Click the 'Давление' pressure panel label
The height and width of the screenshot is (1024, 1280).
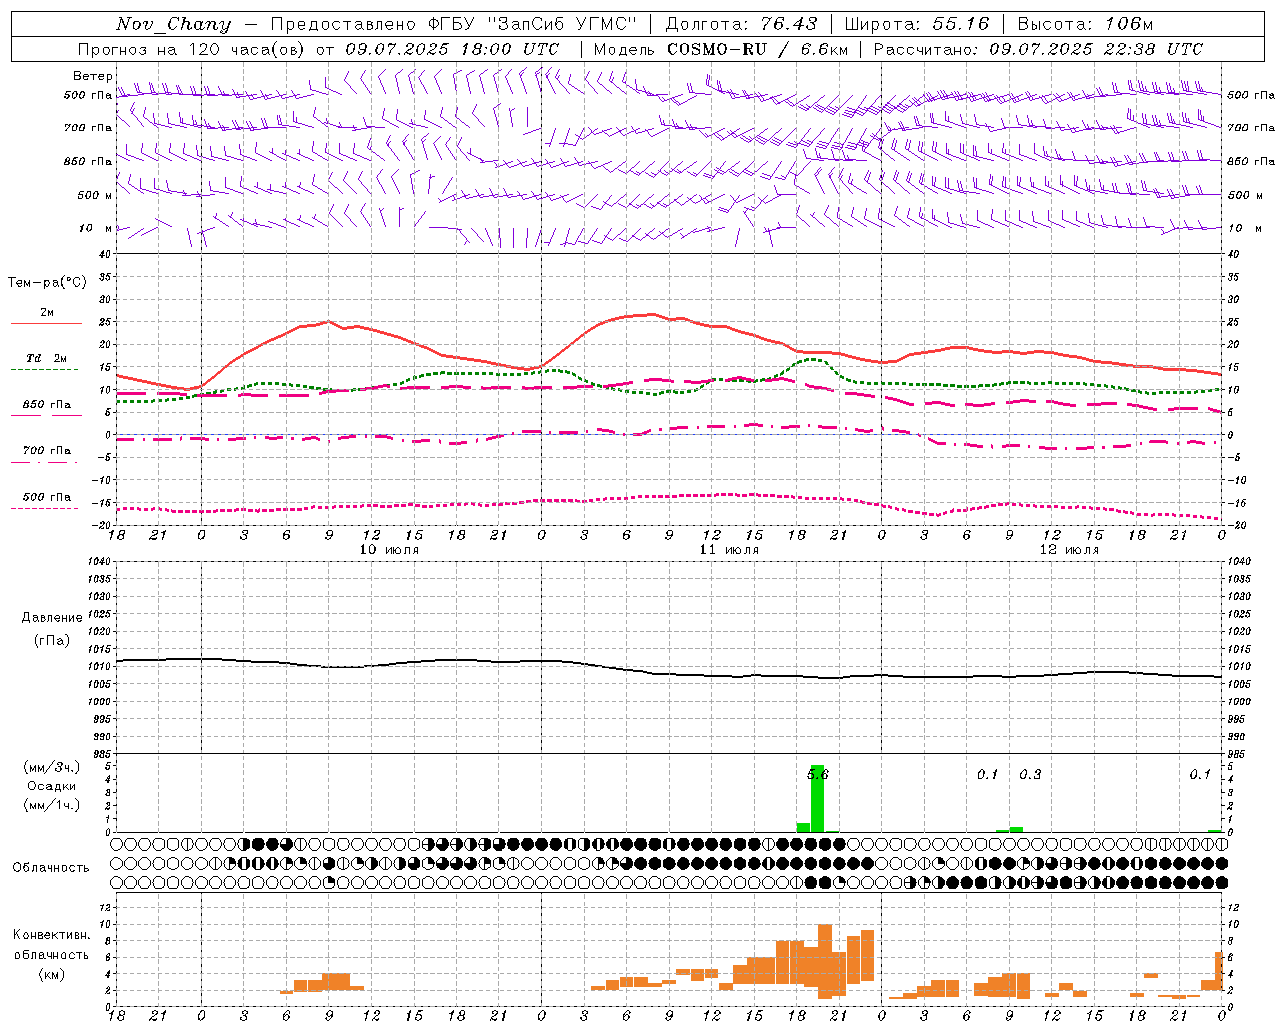point(52,618)
